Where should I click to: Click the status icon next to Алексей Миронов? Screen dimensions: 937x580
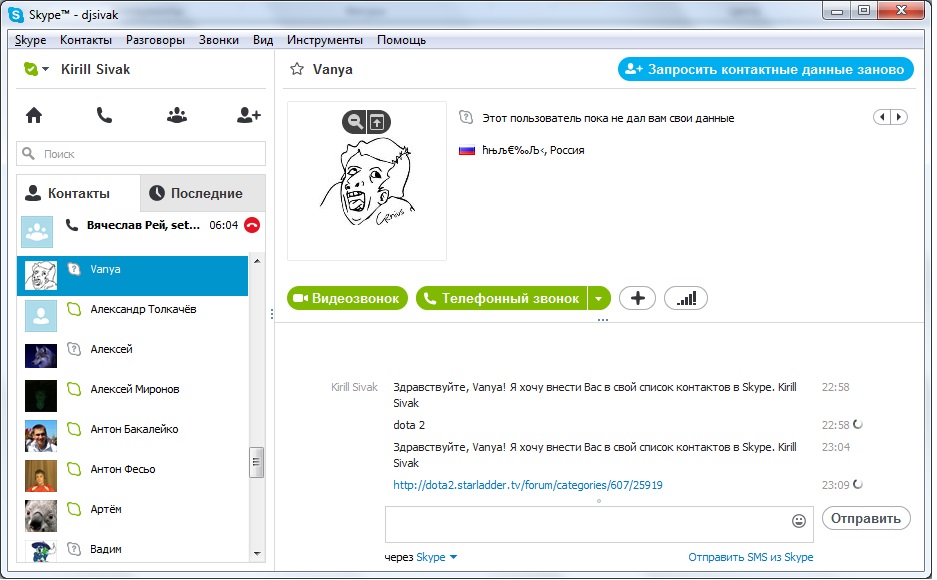pyautogui.click(x=74, y=389)
